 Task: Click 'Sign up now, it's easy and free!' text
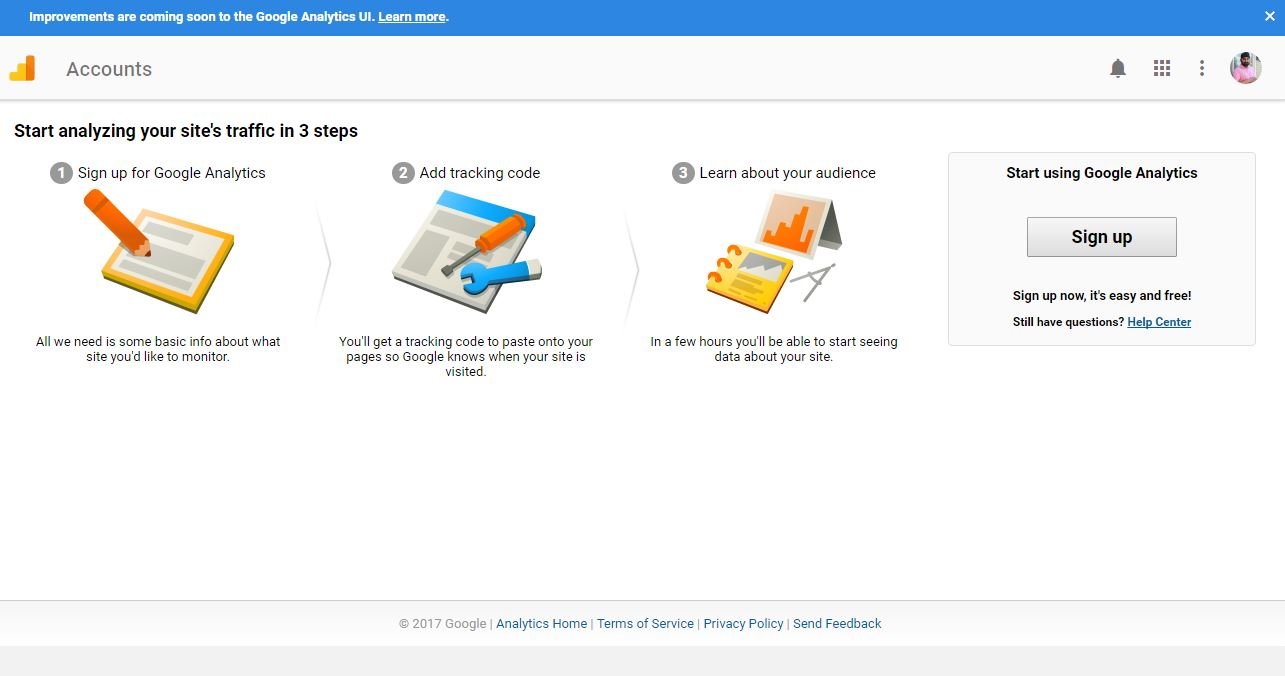1102,296
